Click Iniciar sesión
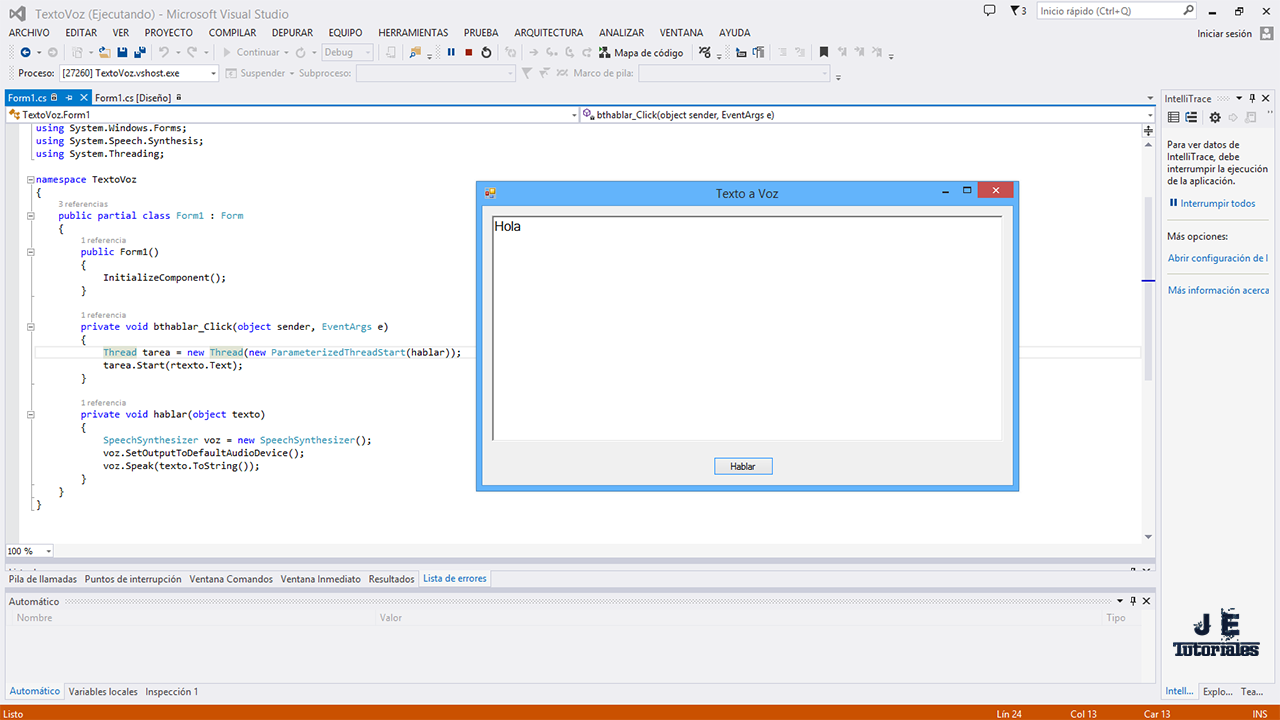Viewport: 1280px width, 720px height. [1224, 33]
